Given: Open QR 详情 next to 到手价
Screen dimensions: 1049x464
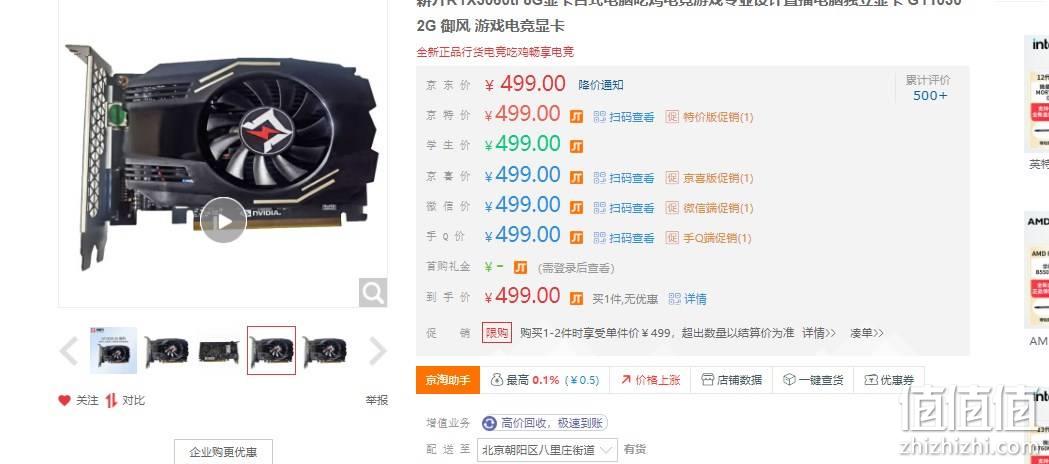Looking at the screenshot, I should tap(688, 299).
